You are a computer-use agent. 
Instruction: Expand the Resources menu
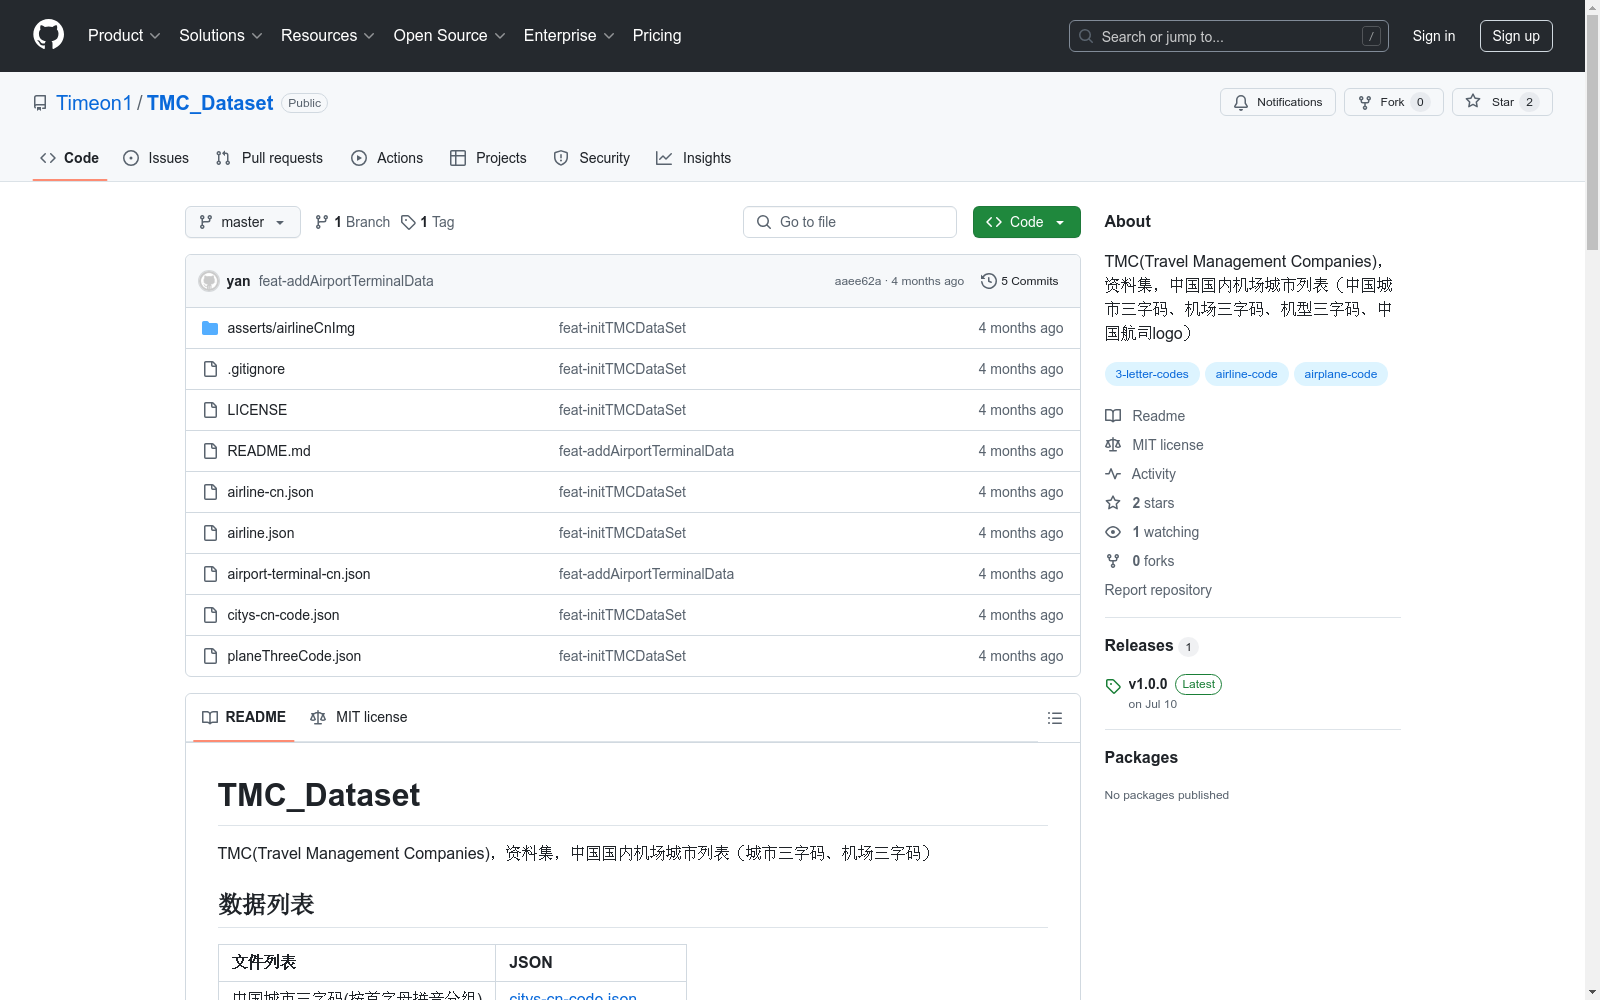[328, 36]
